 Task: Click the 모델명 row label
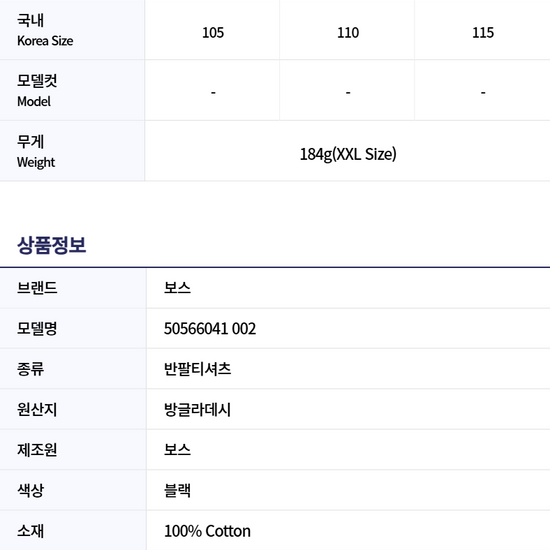(37, 329)
